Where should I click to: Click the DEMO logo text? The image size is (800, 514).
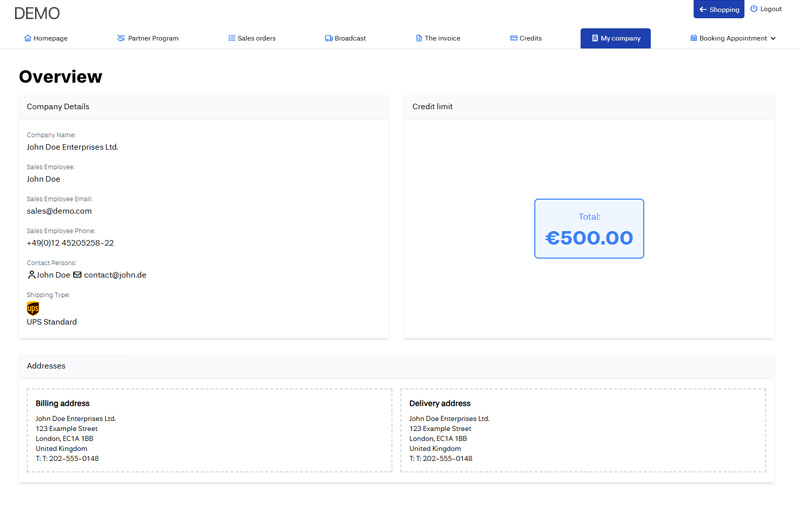[37, 14]
